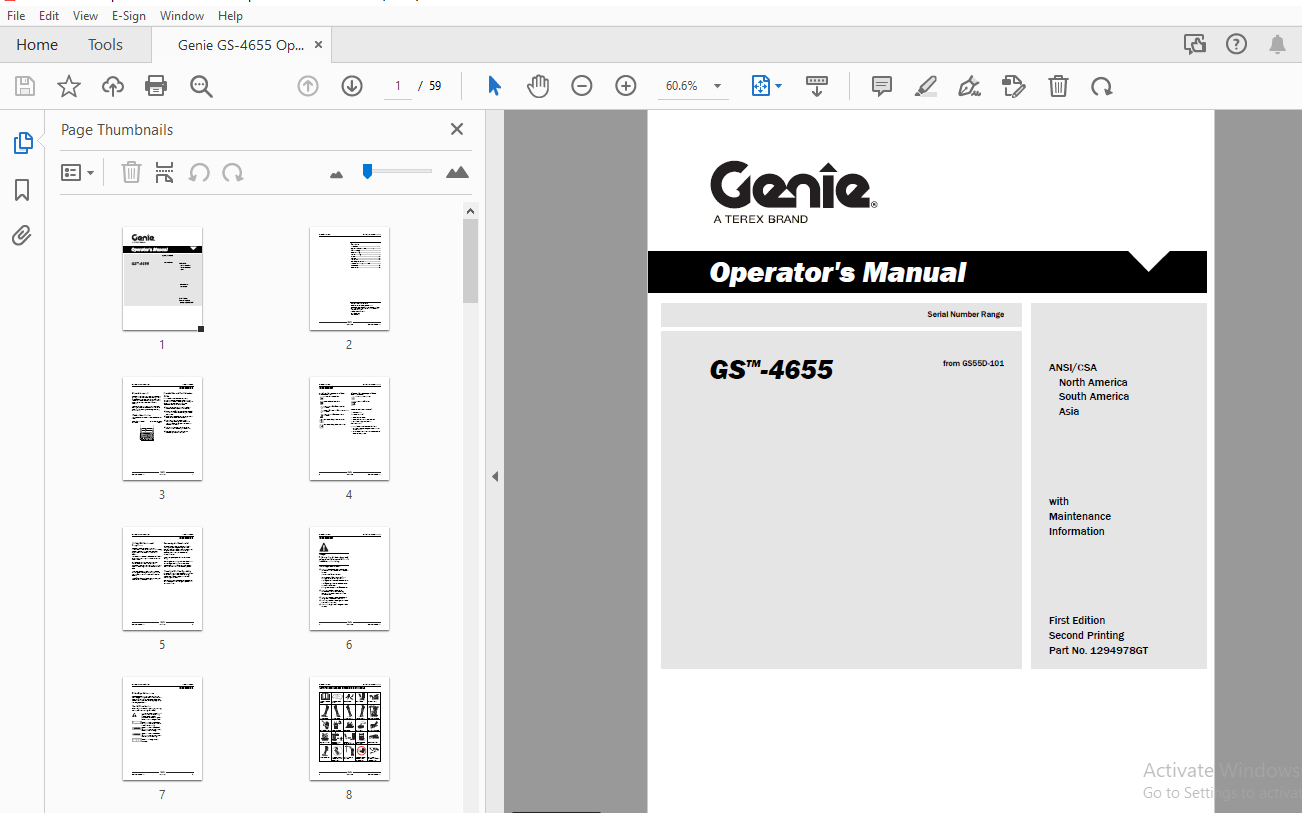Delete page with trash icon in toolbar
Screen dimensions: 1302x813
tap(1058, 86)
